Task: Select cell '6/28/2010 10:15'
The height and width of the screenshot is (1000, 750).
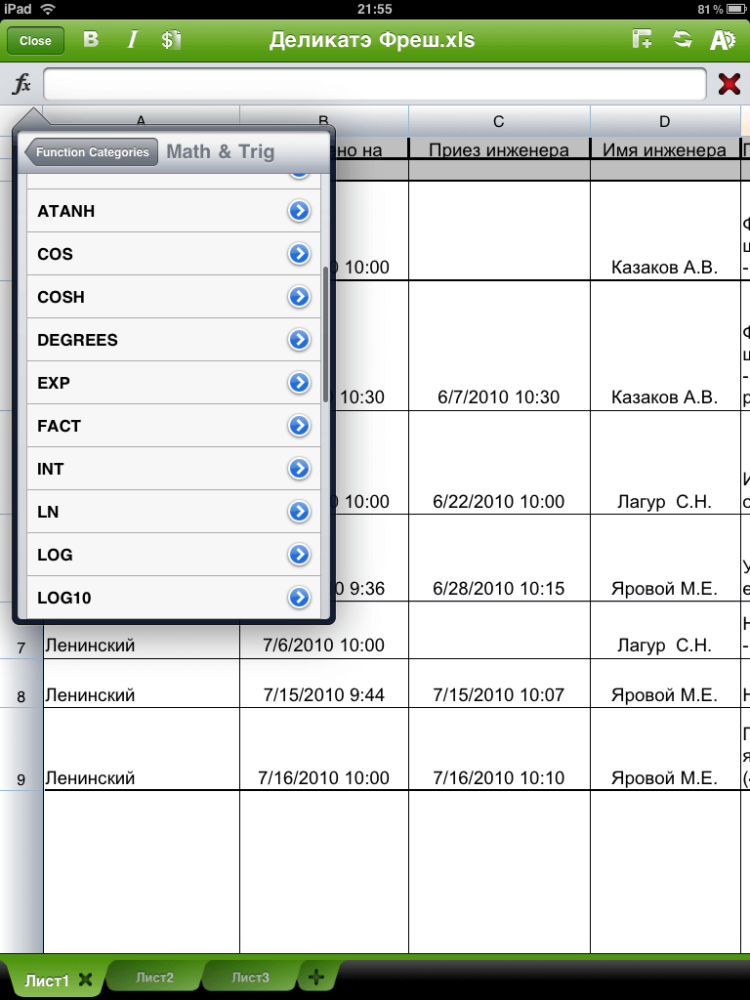Action: 499,558
